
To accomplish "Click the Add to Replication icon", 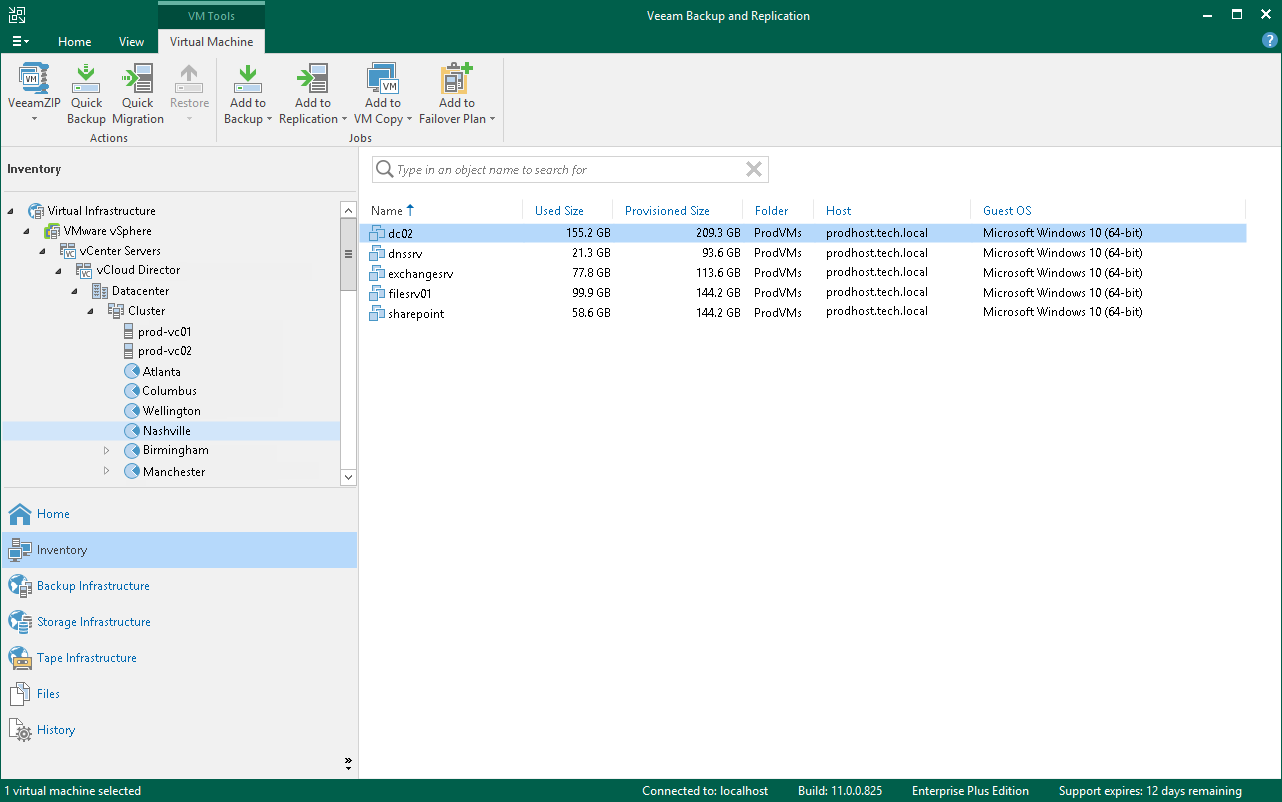I will point(313,79).
